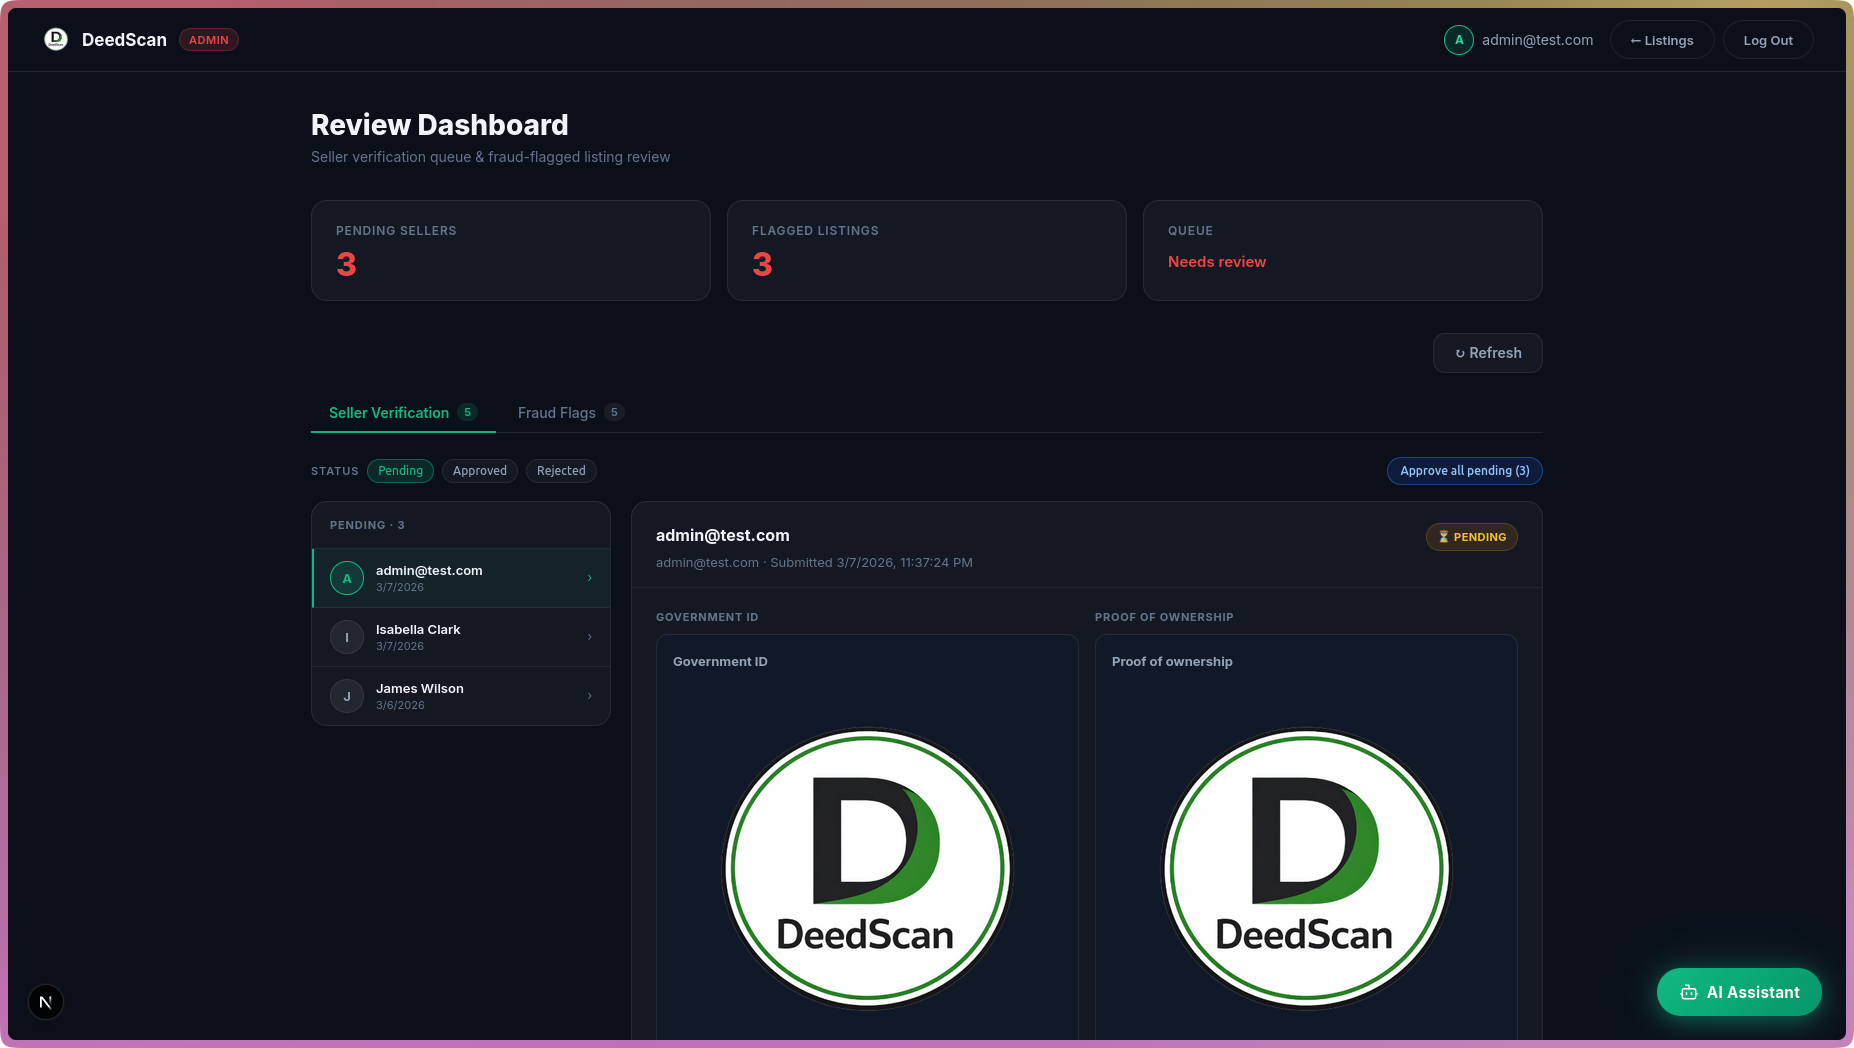Open the Next.js dev tools badge
1854x1048 pixels.
(x=46, y=1002)
